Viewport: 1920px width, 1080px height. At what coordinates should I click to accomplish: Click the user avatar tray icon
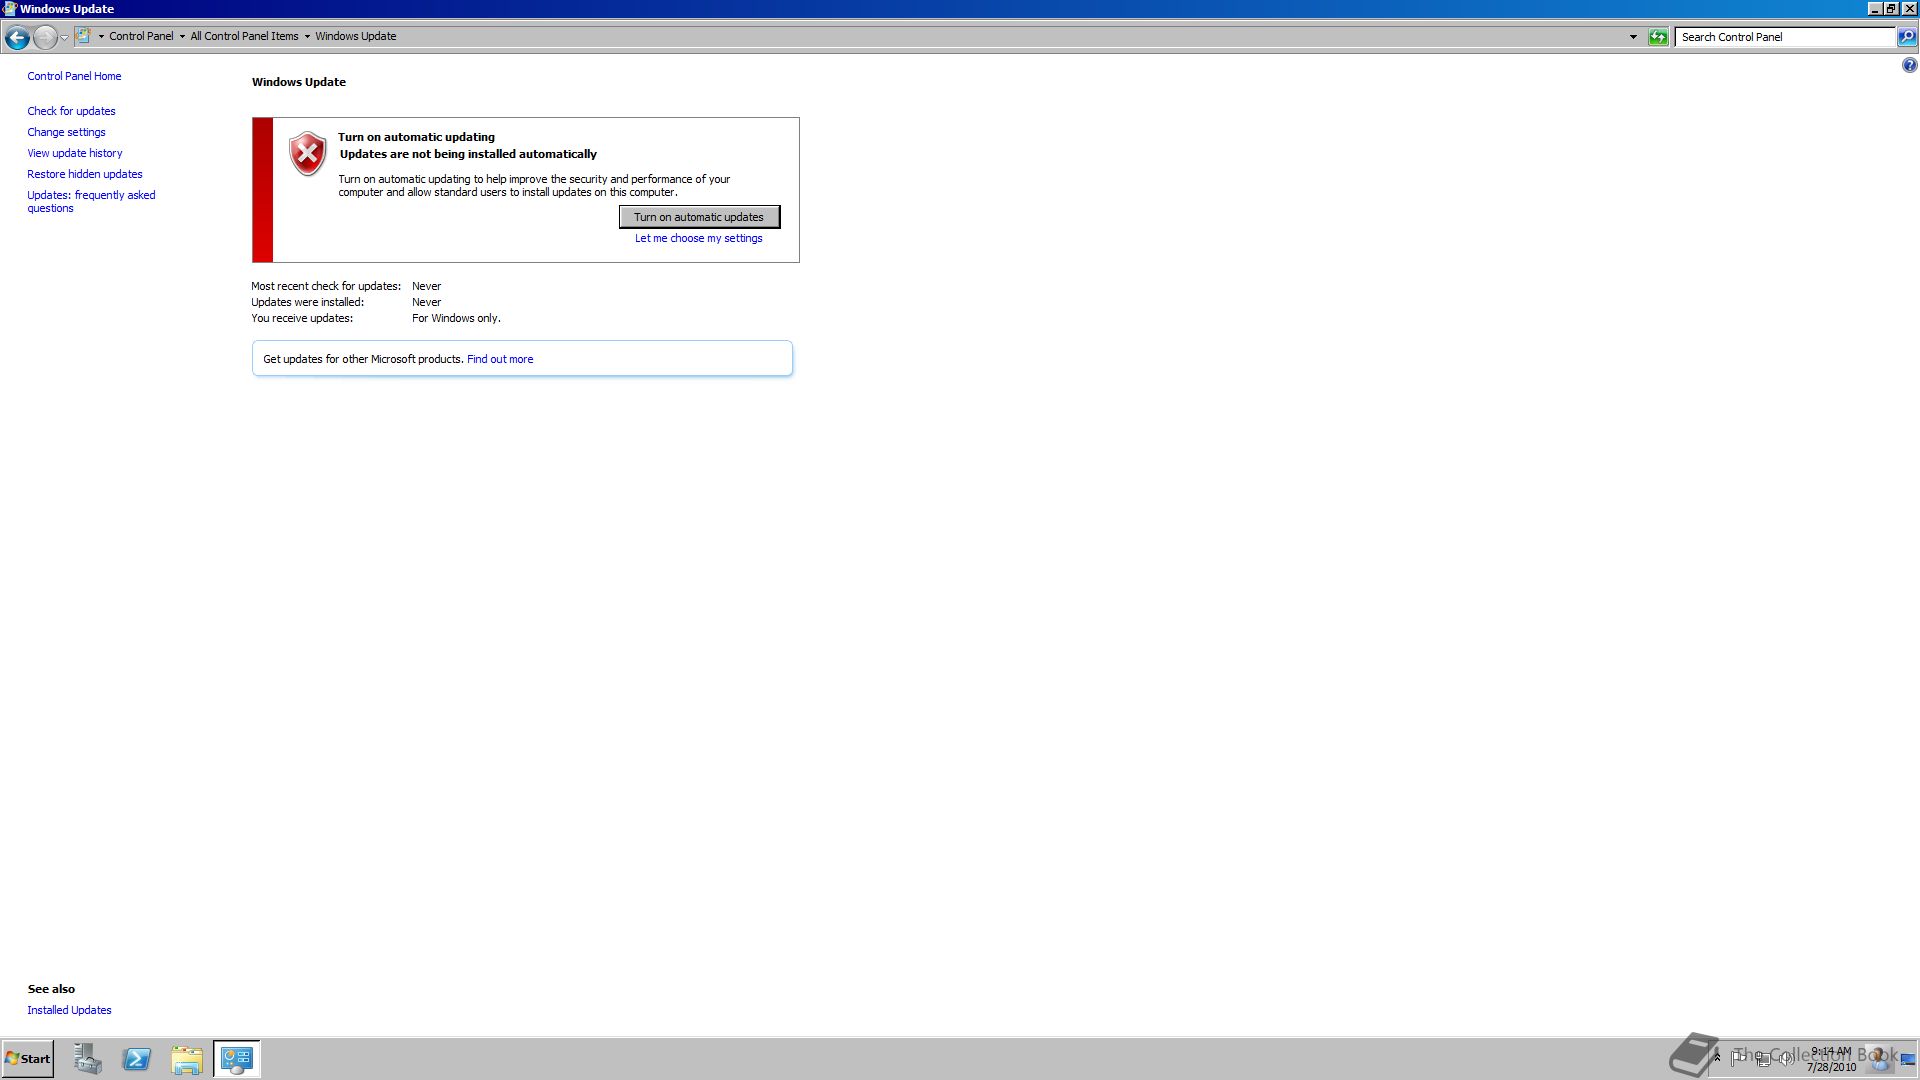pyautogui.click(x=1880, y=1058)
